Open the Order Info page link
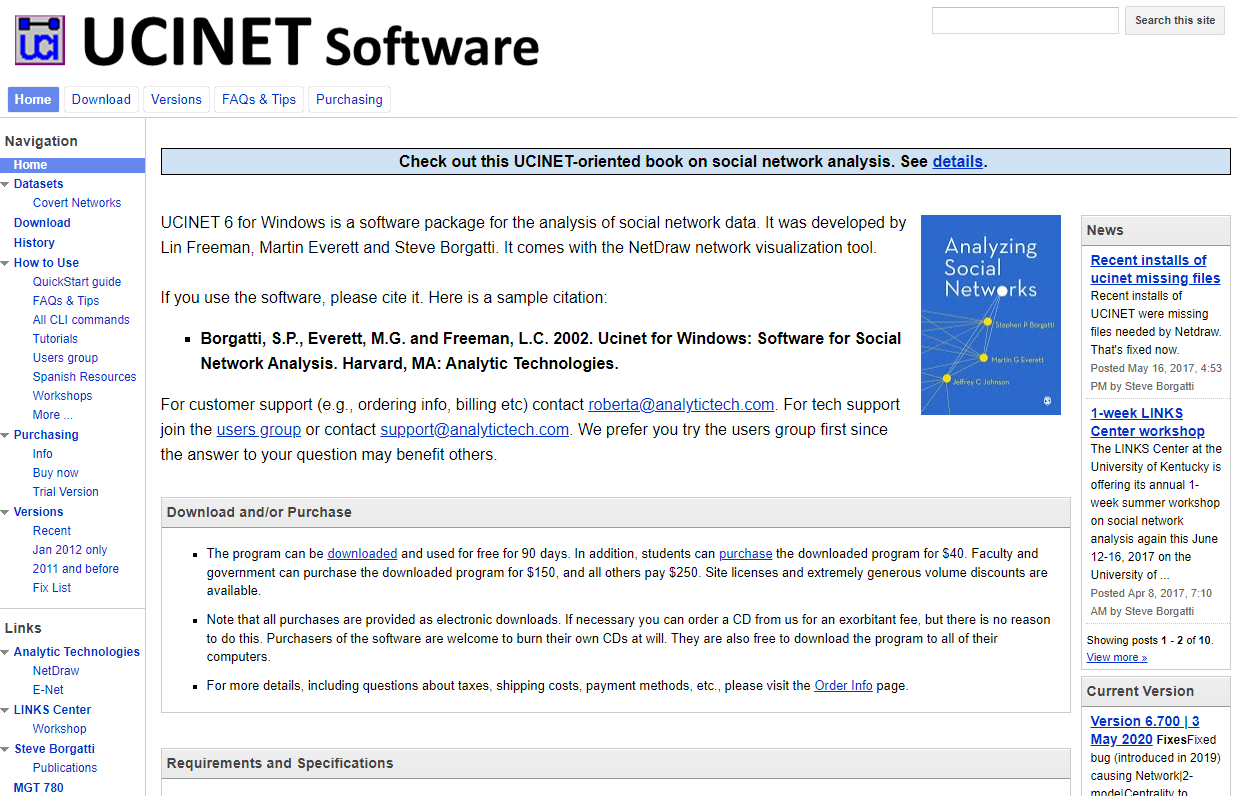 coord(843,686)
